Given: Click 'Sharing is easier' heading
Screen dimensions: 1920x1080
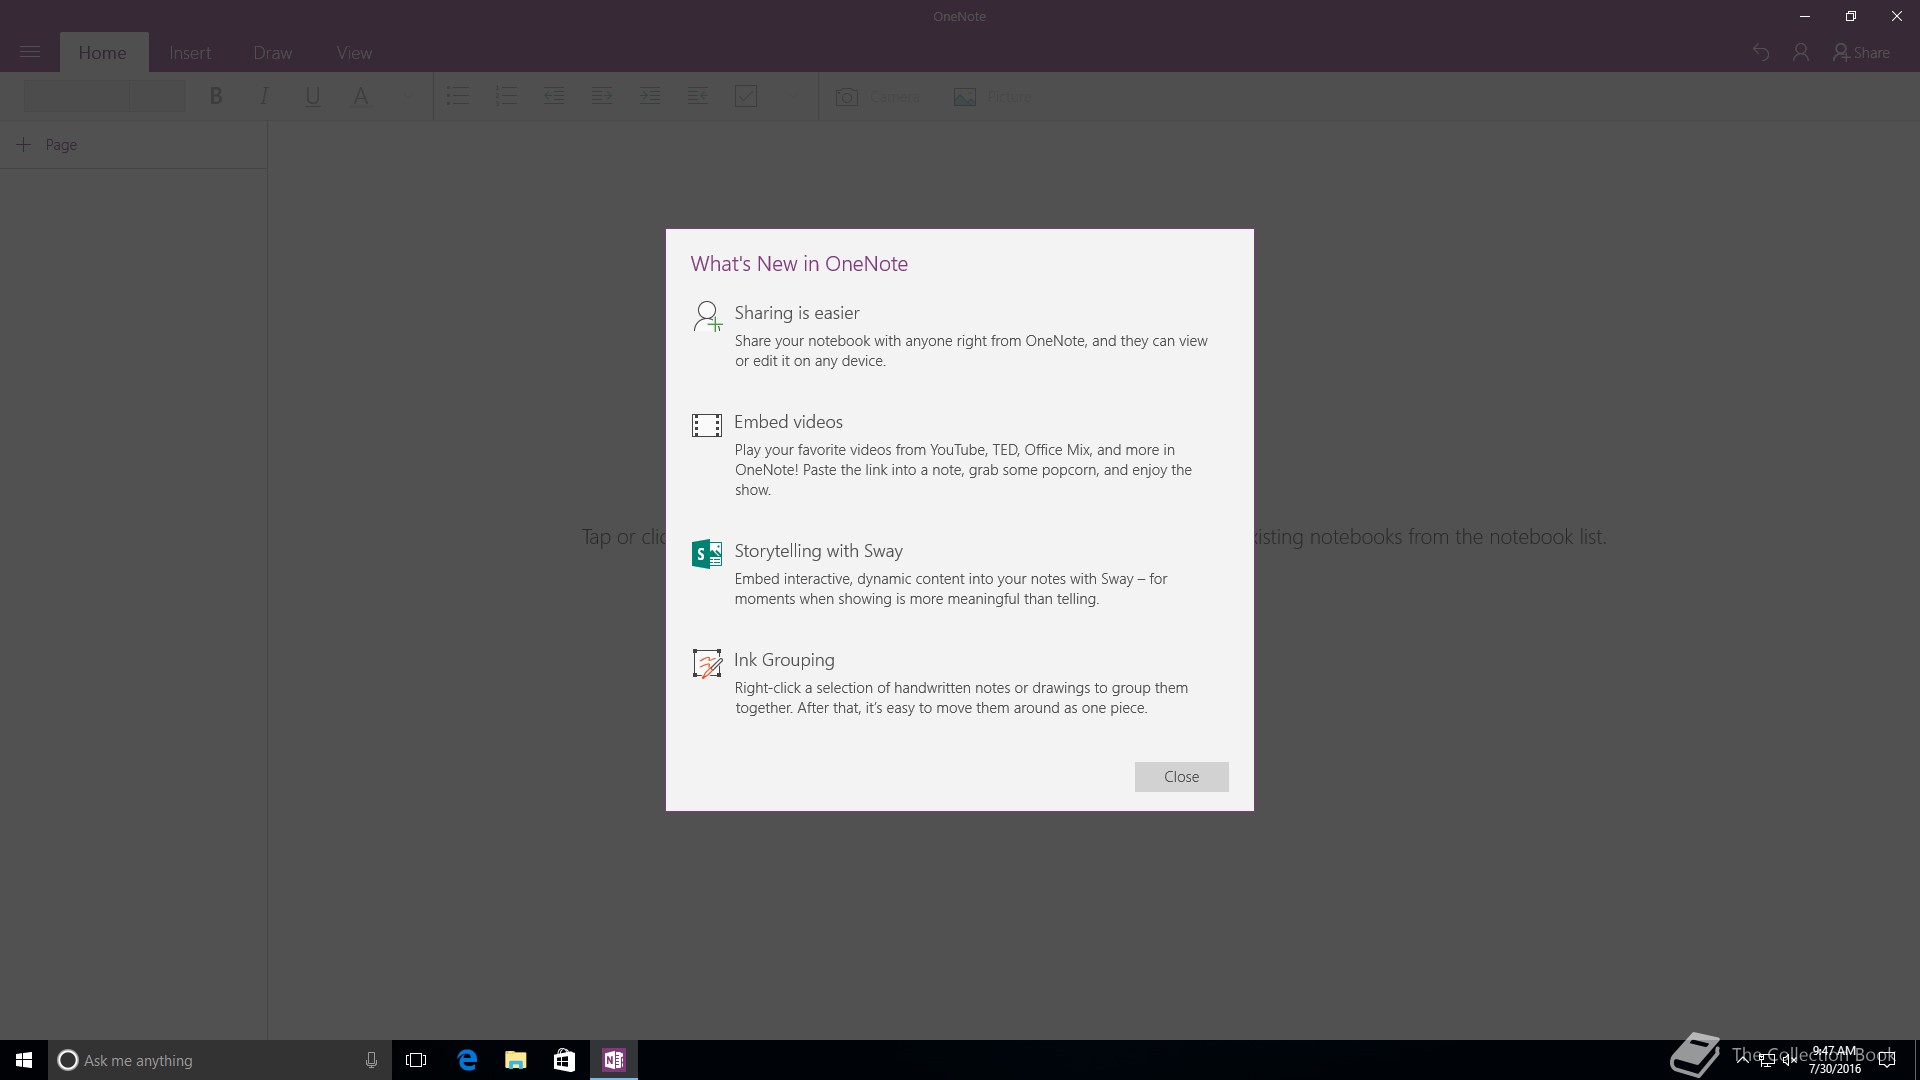Looking at the screenshot, I should coord(797,313).
